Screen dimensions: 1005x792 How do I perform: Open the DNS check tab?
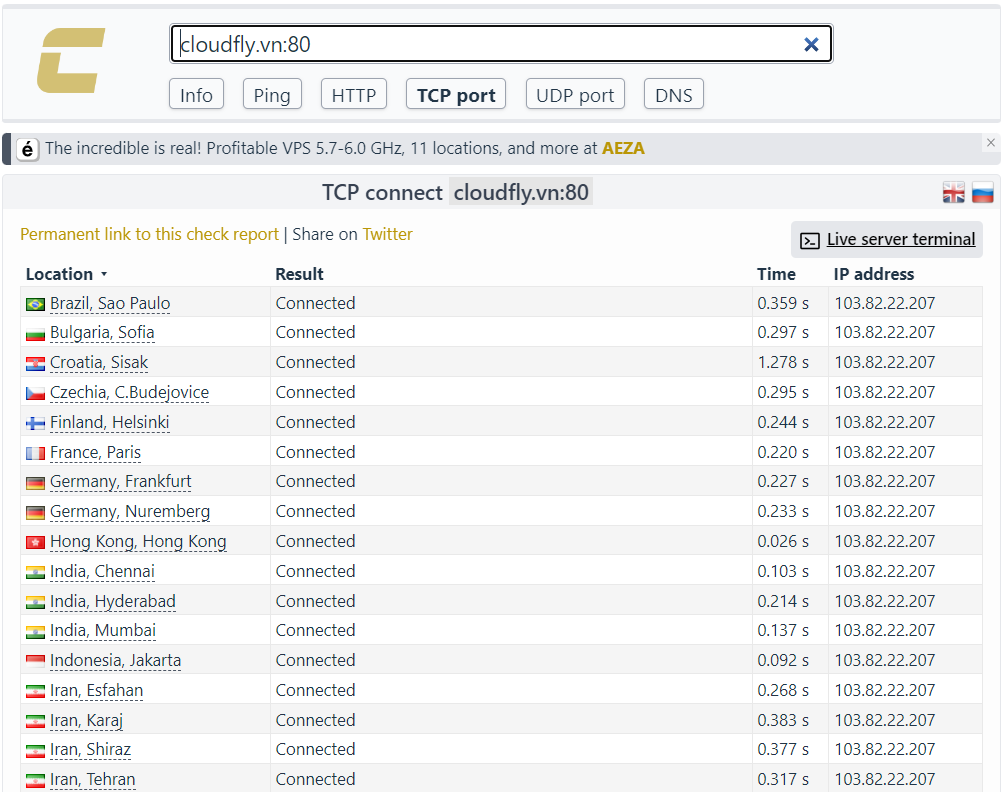pos(674,94)
